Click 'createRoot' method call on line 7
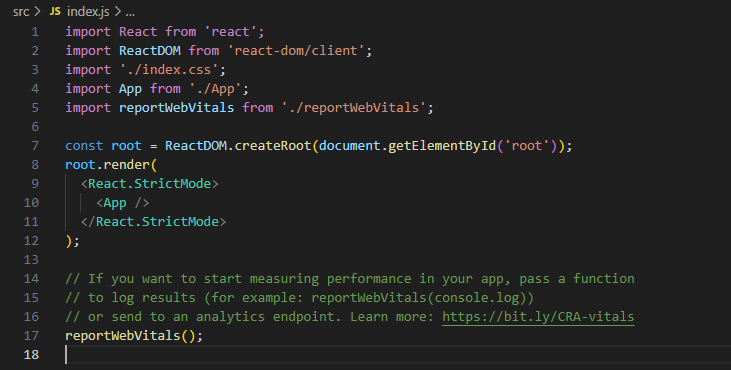731x370 pixels. (273, 146)
